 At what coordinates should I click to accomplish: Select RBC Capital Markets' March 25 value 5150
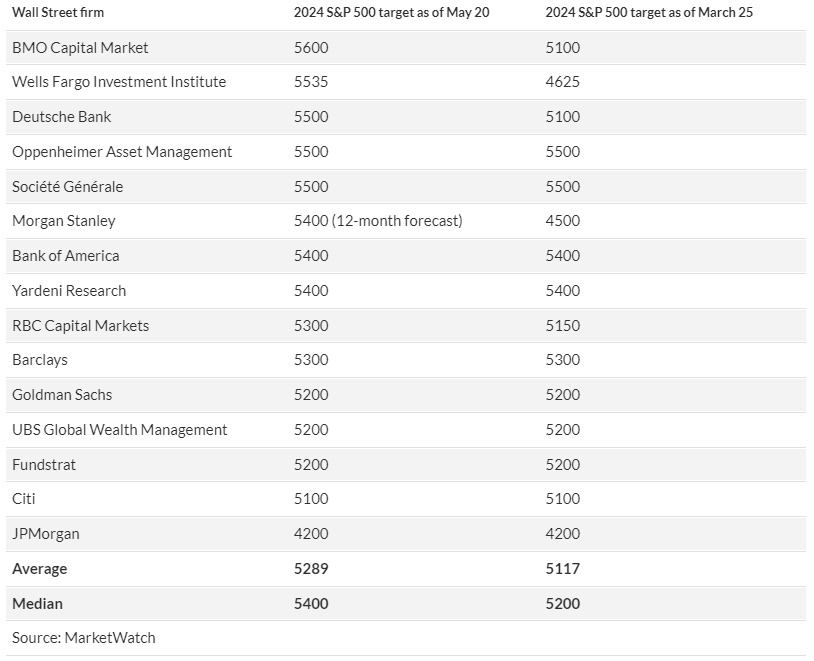(x=563, y=326)
